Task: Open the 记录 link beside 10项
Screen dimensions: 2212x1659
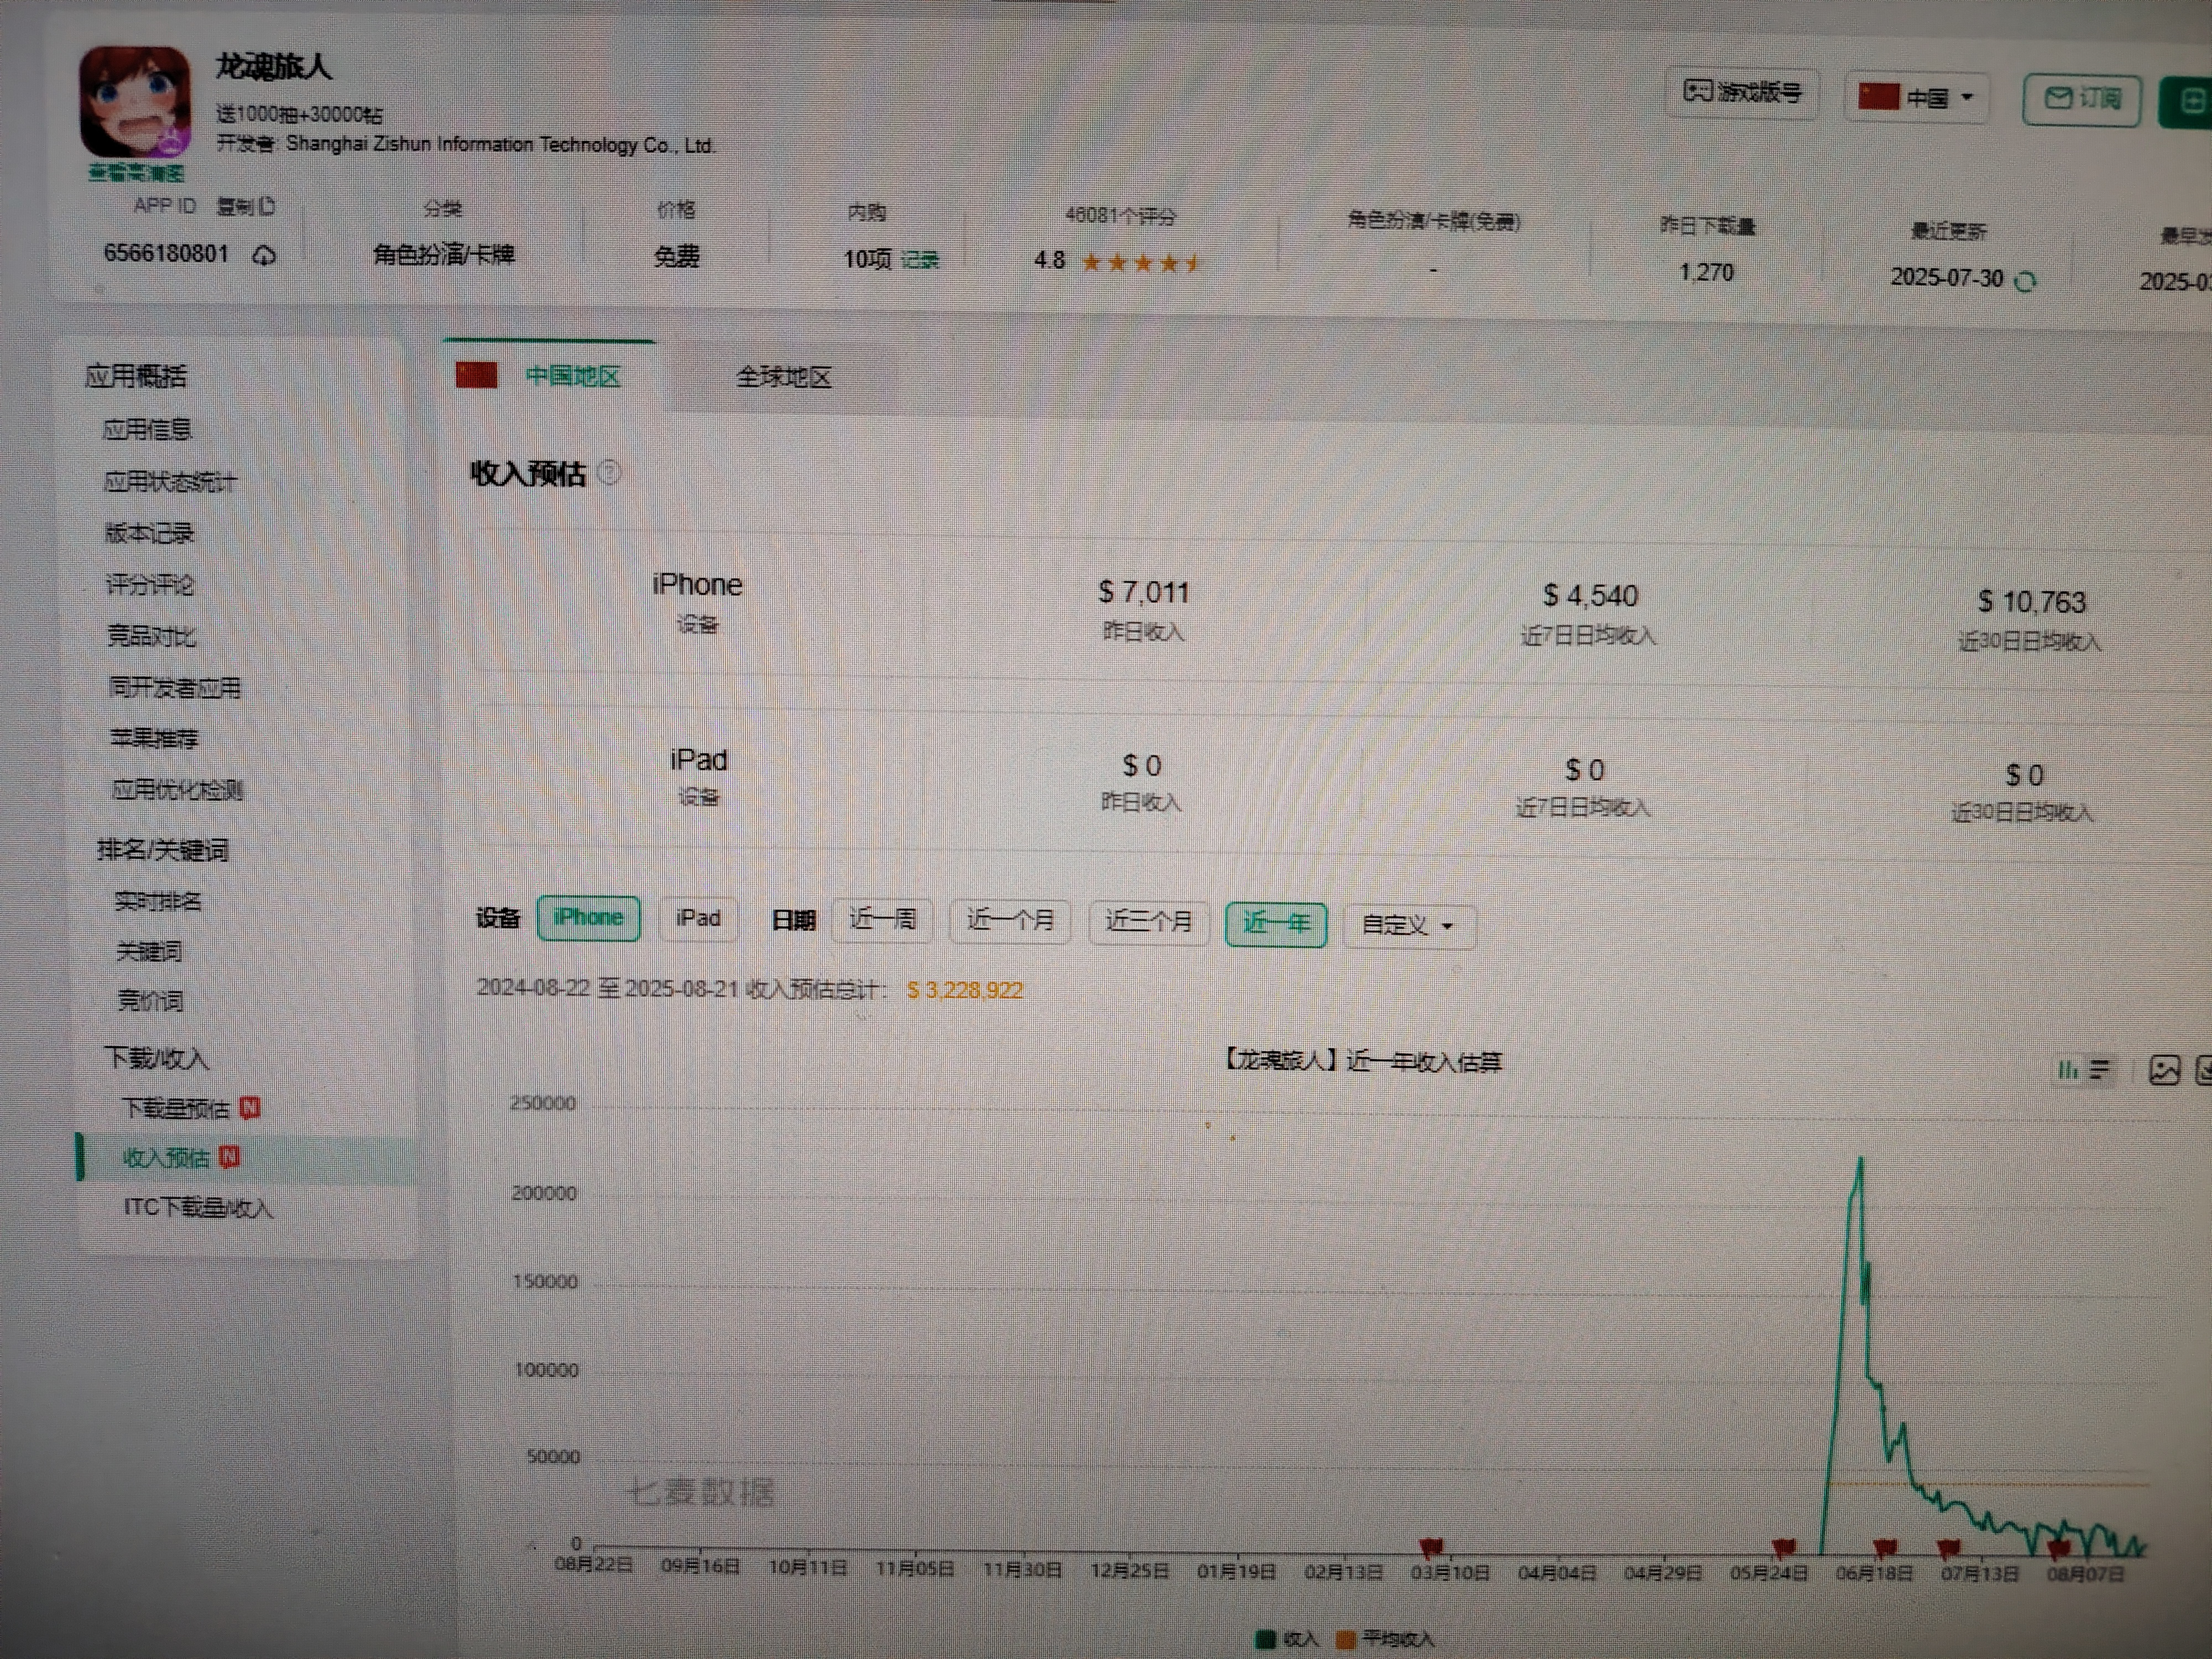Action: 920,261
